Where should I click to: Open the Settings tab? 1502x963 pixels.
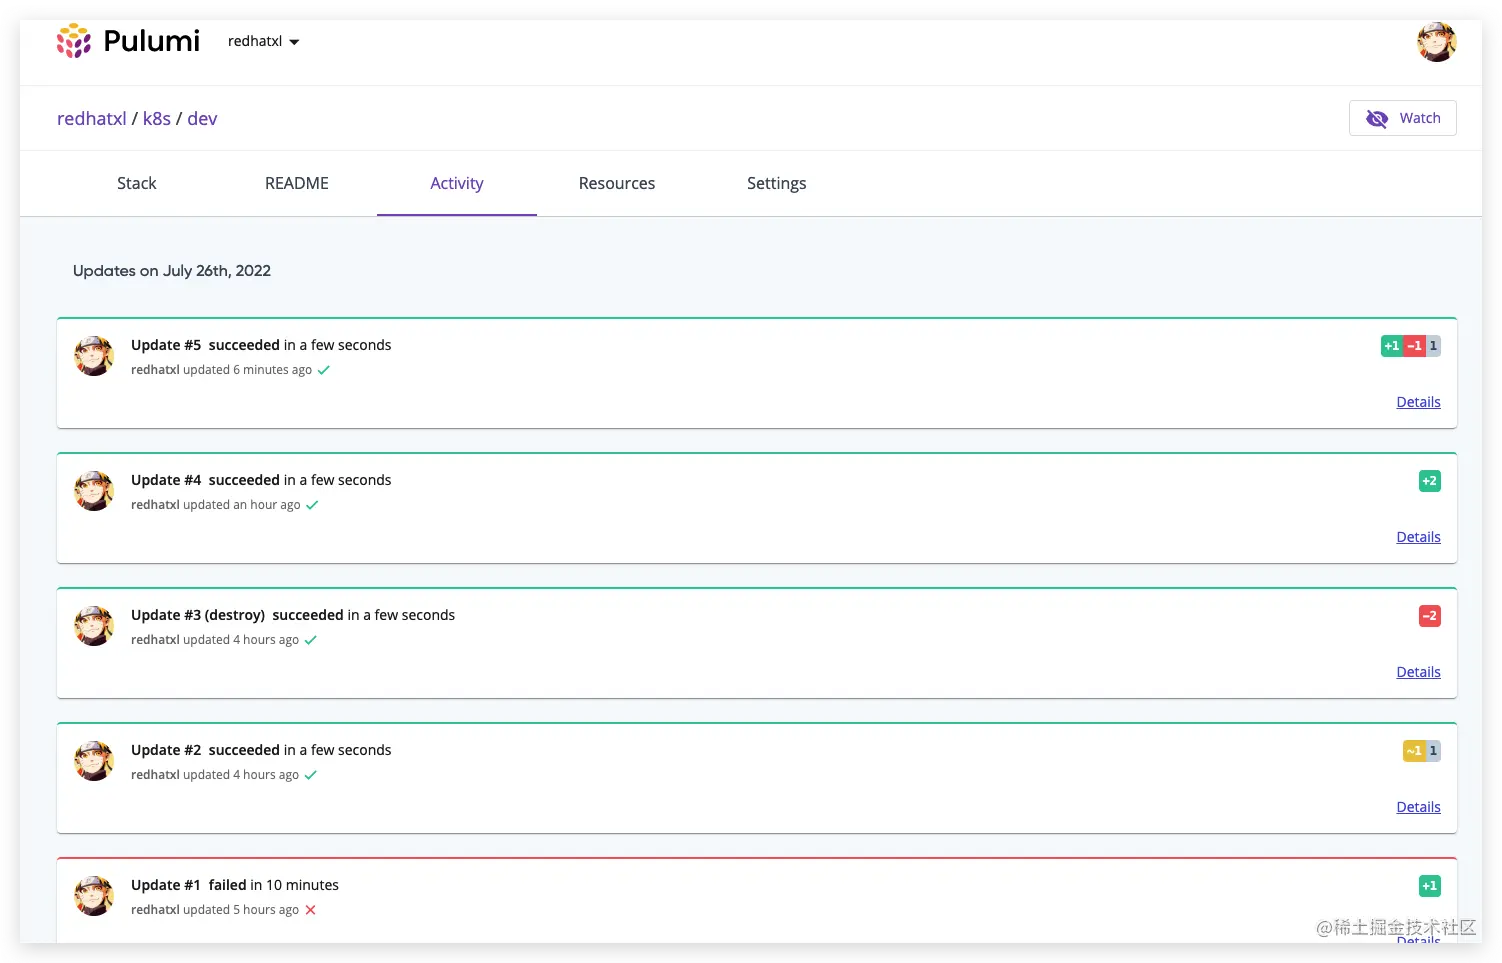coord(777,183)
